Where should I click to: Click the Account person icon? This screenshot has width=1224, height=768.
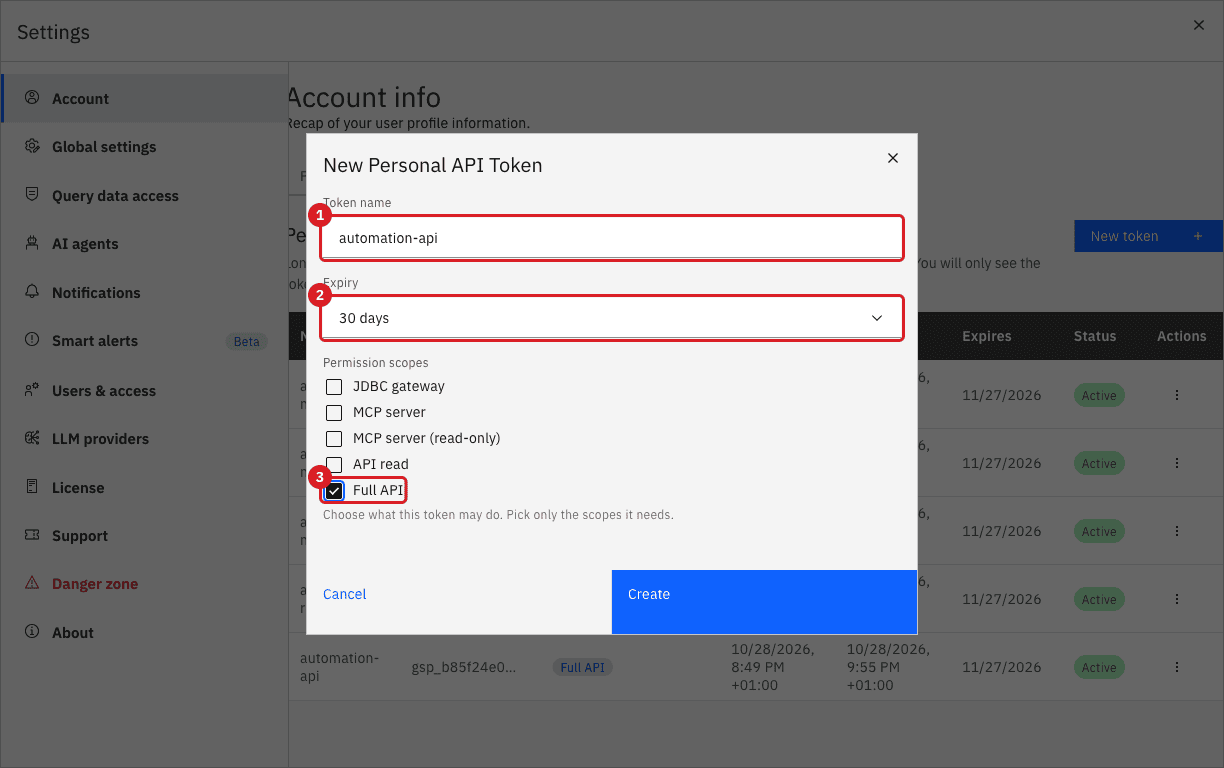[32, 98]
